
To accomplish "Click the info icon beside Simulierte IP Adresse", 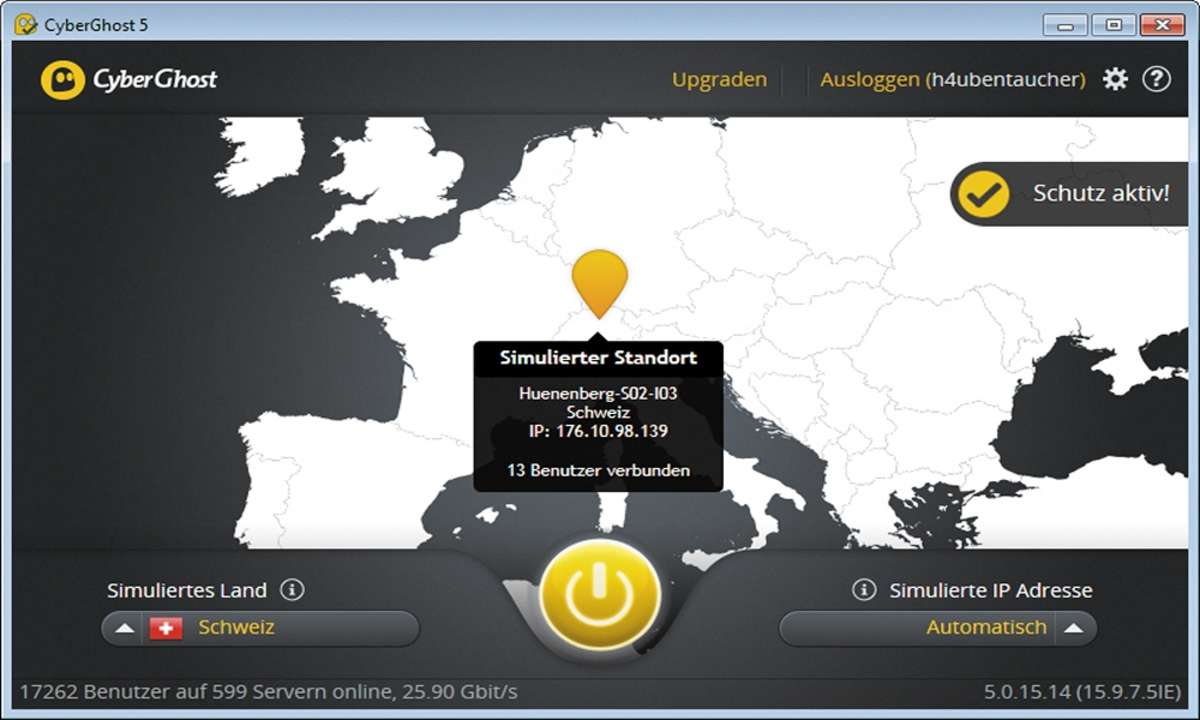I will (x=863, y=590).
